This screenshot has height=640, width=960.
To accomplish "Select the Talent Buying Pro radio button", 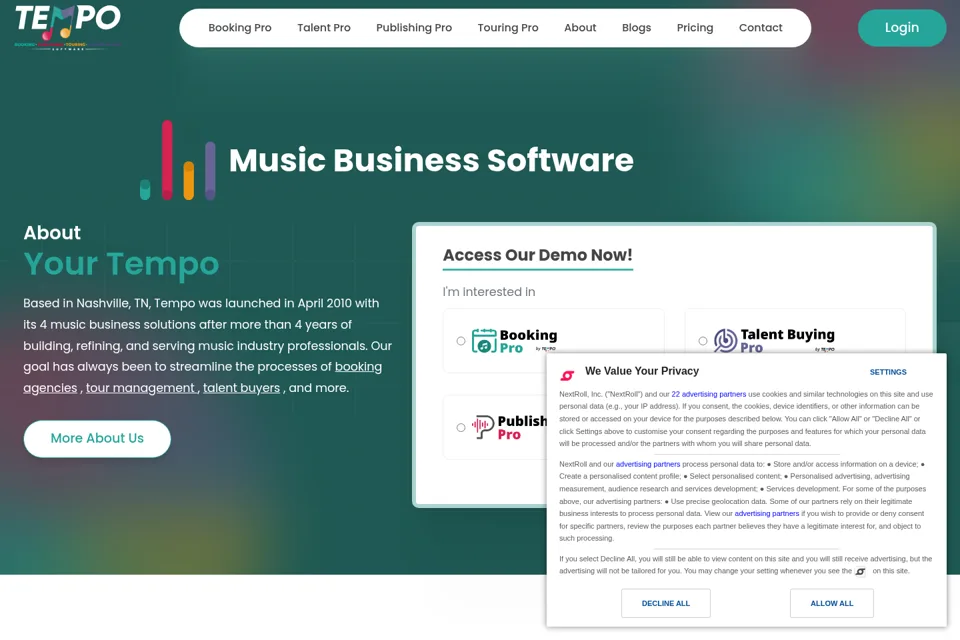I will pos(703,341).
